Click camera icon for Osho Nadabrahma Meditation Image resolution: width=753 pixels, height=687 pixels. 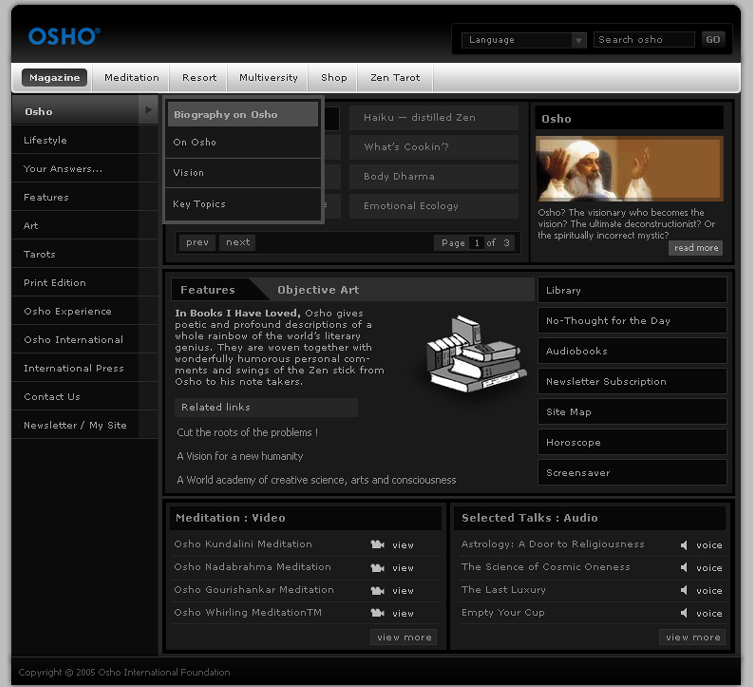pyautogui.click(x=377, y=567)
